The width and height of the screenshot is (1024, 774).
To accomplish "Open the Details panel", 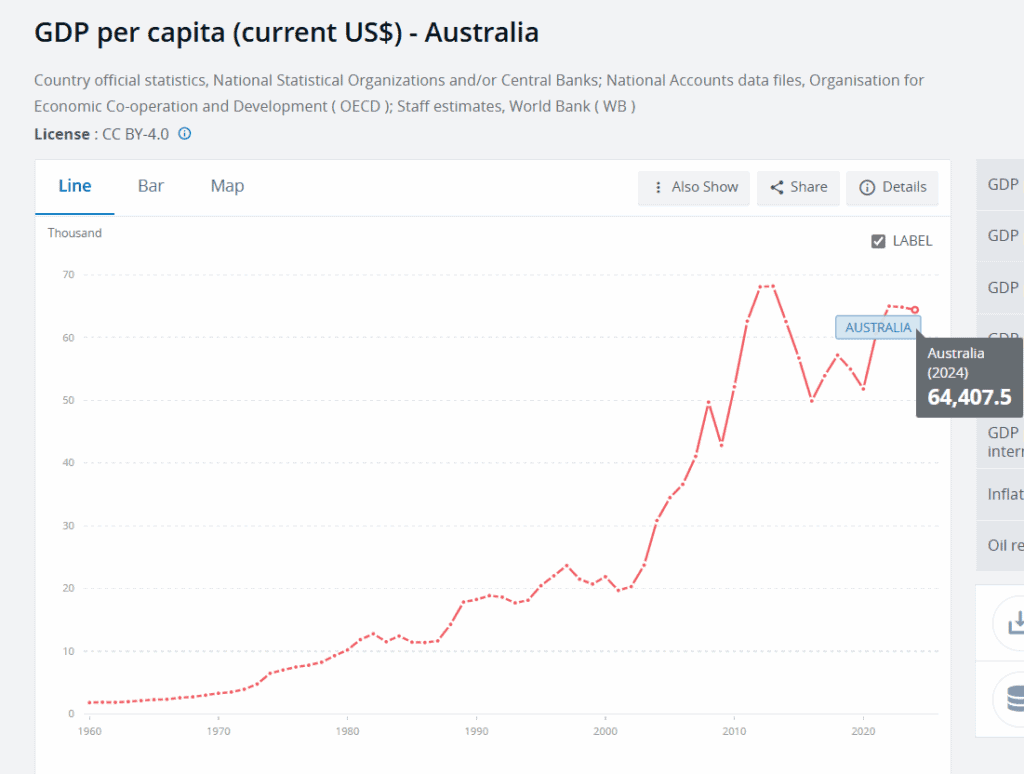I will pyautogui.click(x=892, y=187).
